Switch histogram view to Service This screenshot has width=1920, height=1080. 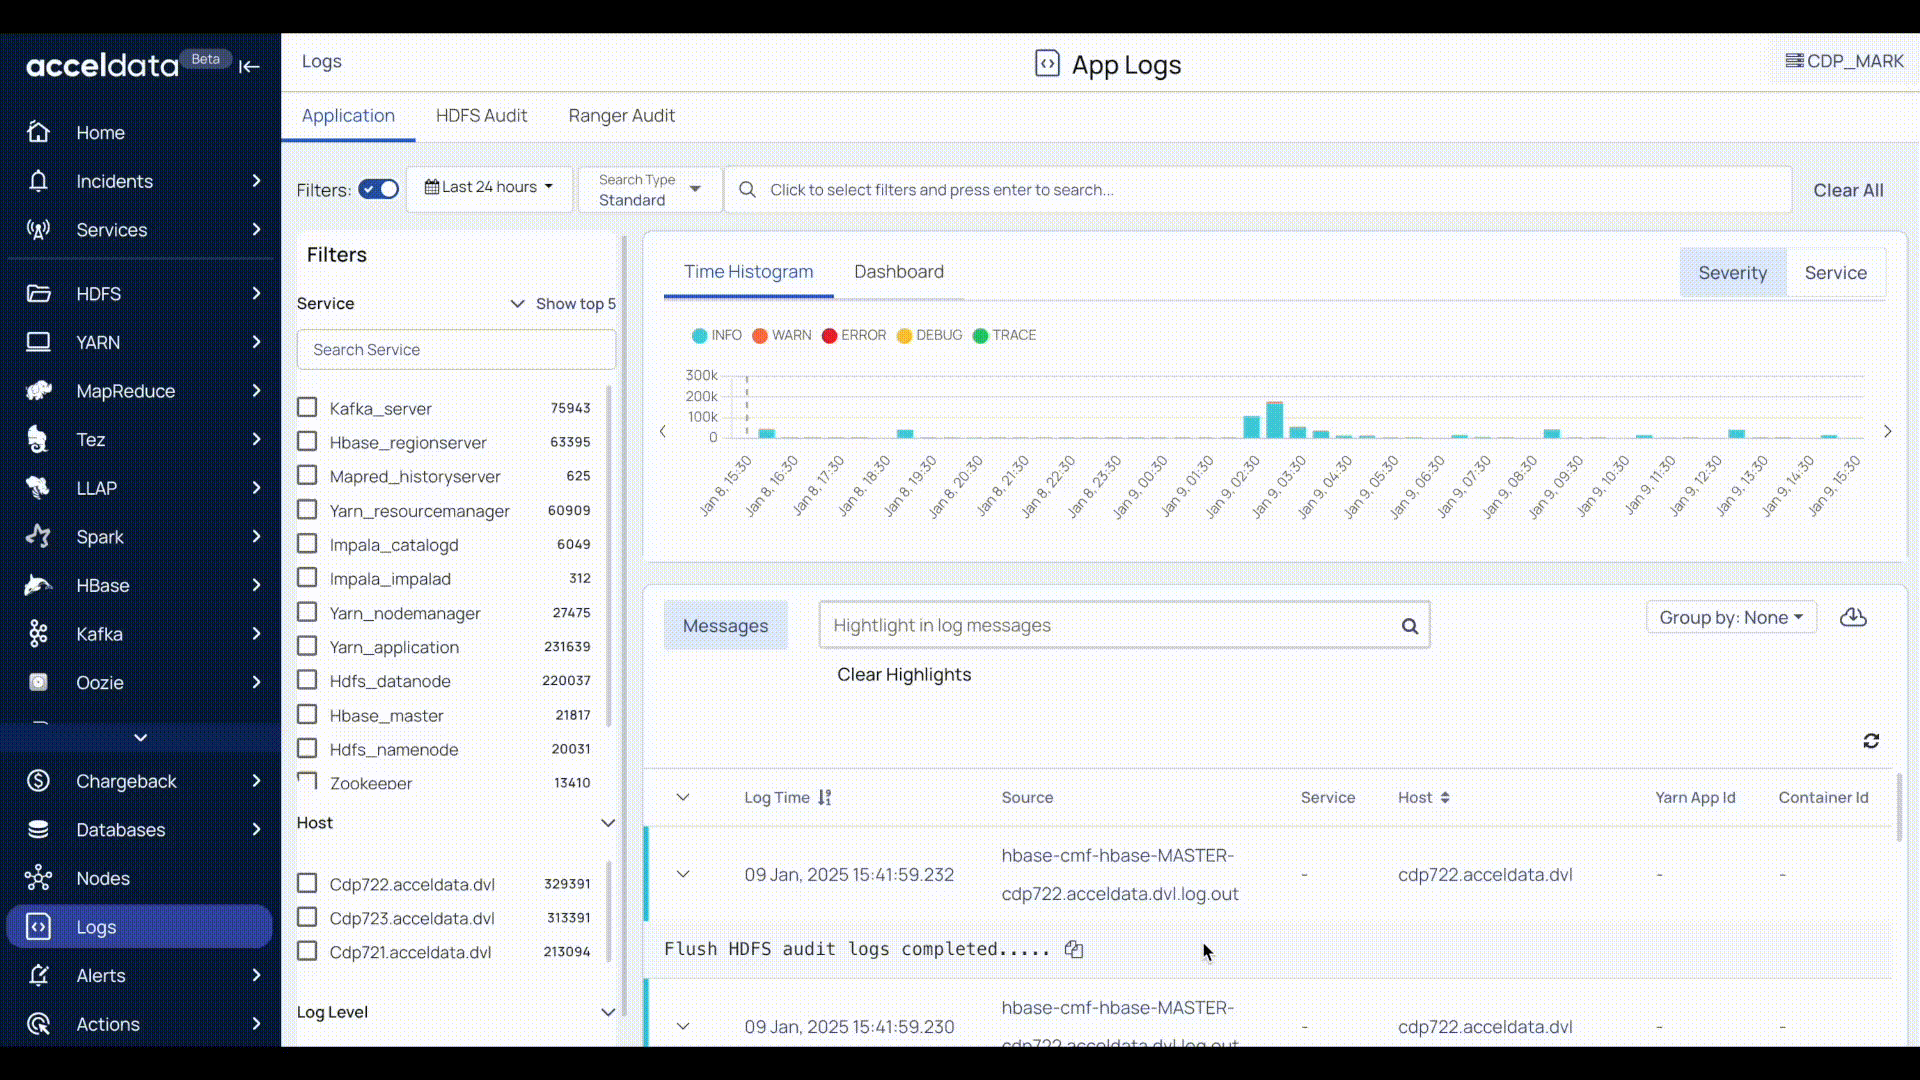(x=1836, y=273)
